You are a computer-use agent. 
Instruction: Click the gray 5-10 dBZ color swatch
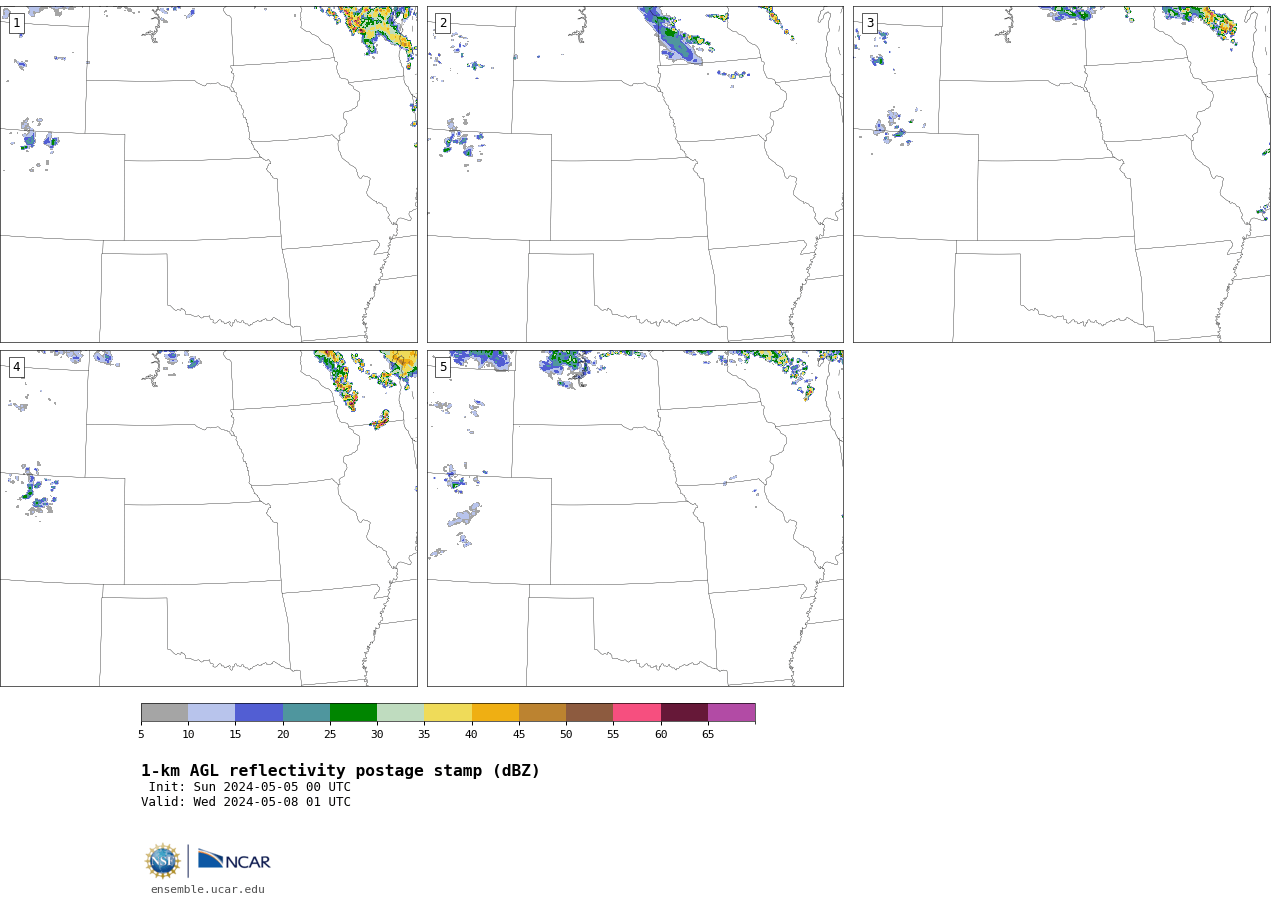[x=164, y=713]
